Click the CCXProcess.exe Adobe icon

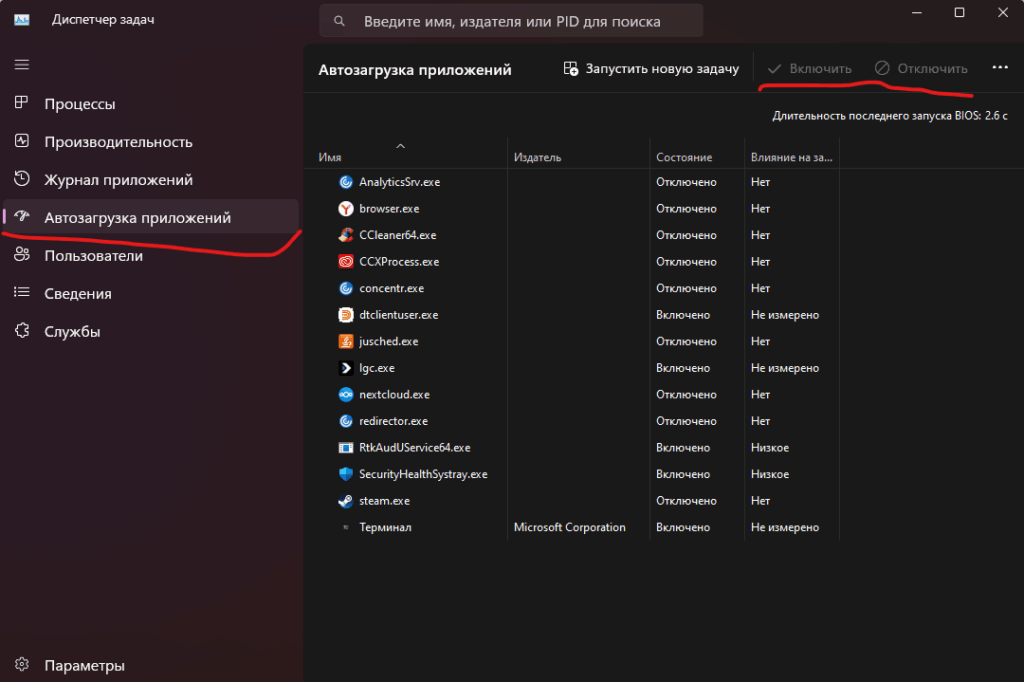345,262
